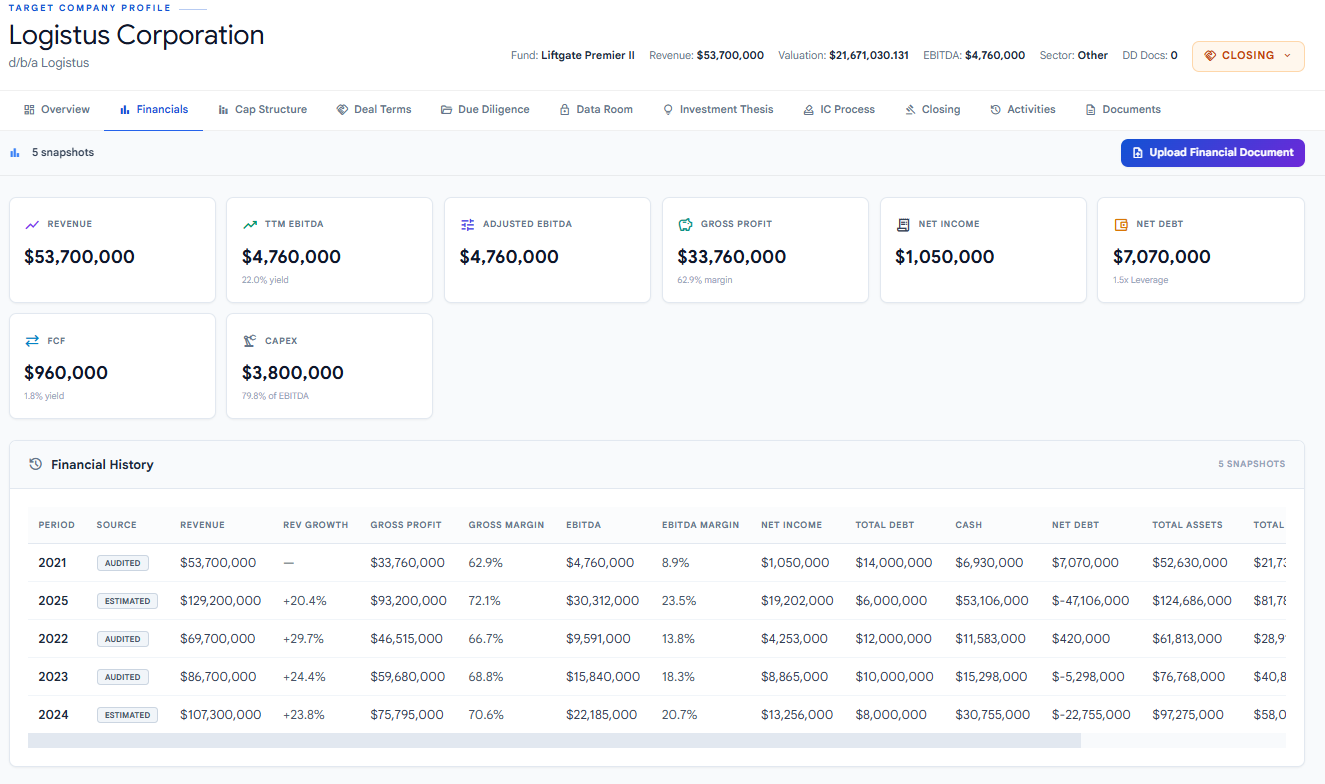
Task: Click the upload document file icon
Action: point(1138,153)
